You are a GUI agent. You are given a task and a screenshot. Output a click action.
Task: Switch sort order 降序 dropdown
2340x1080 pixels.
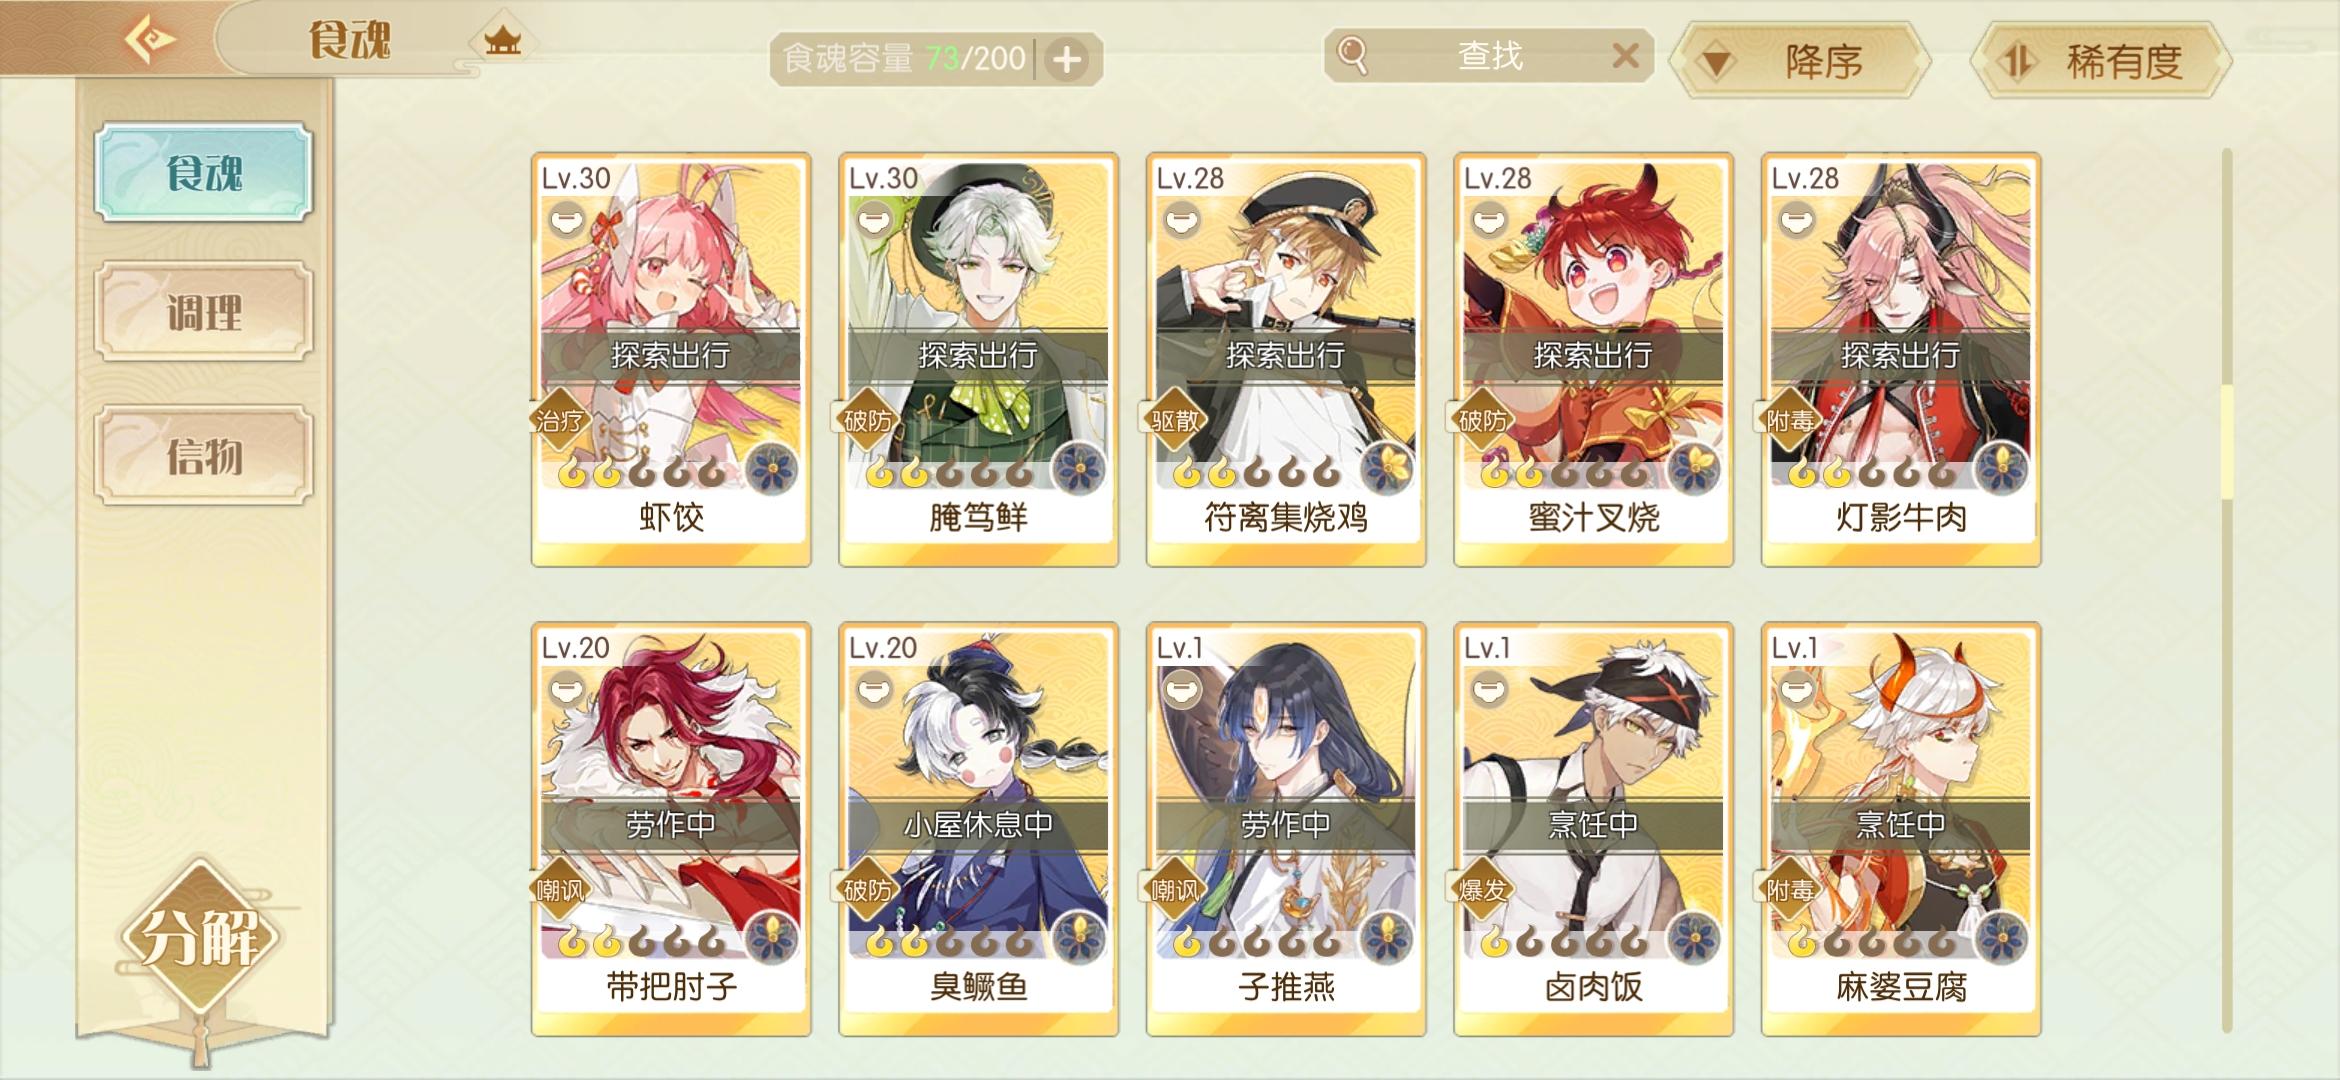click(x=1801, y=61)
